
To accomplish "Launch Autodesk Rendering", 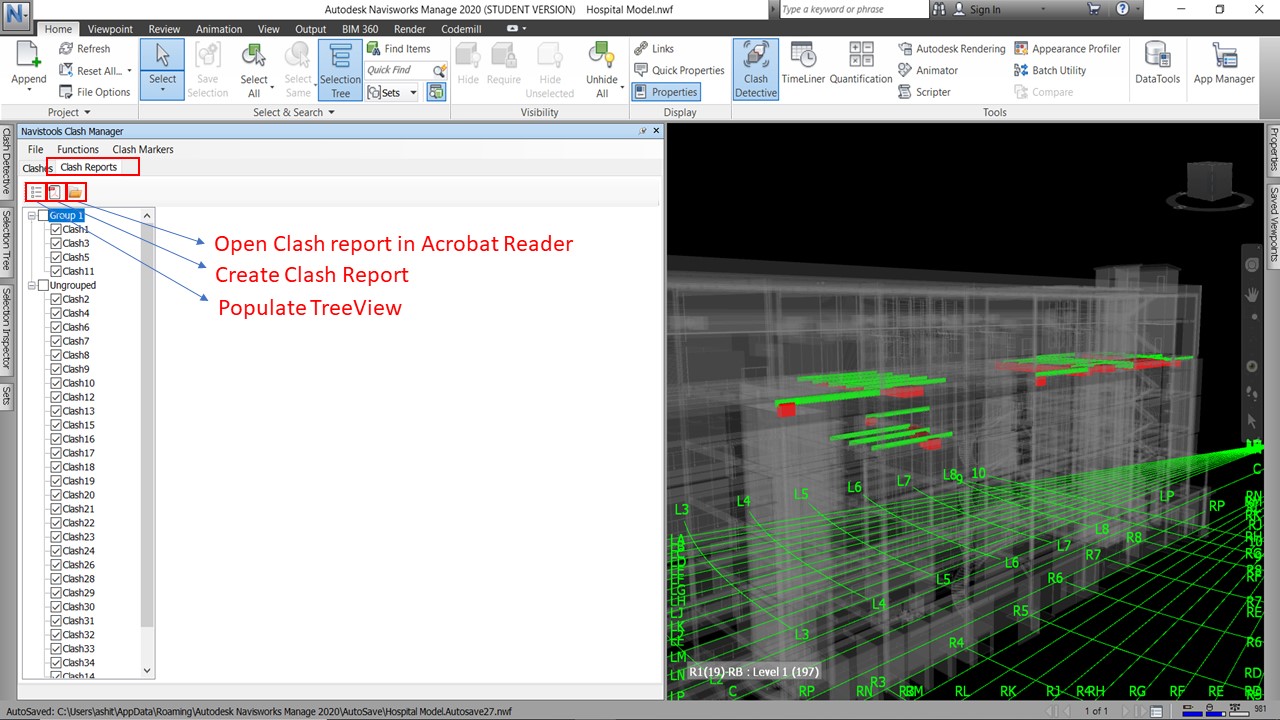I will (952, 48).
